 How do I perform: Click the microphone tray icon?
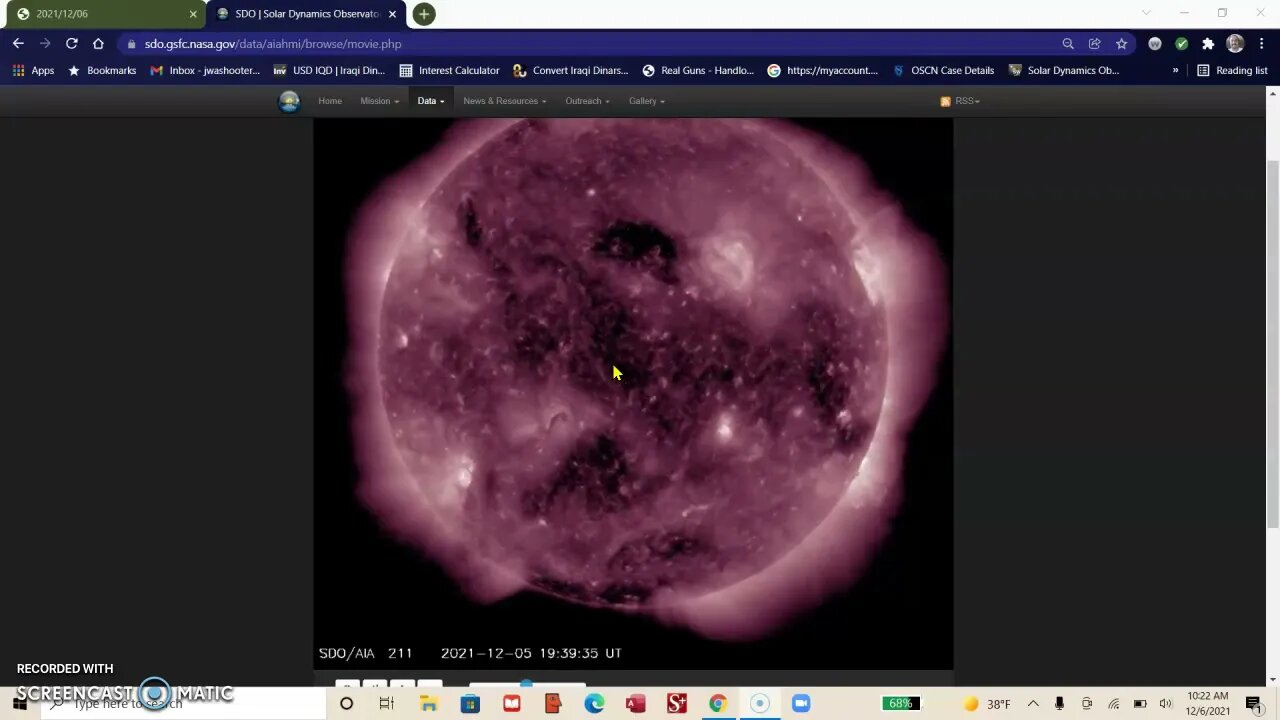1059,704
